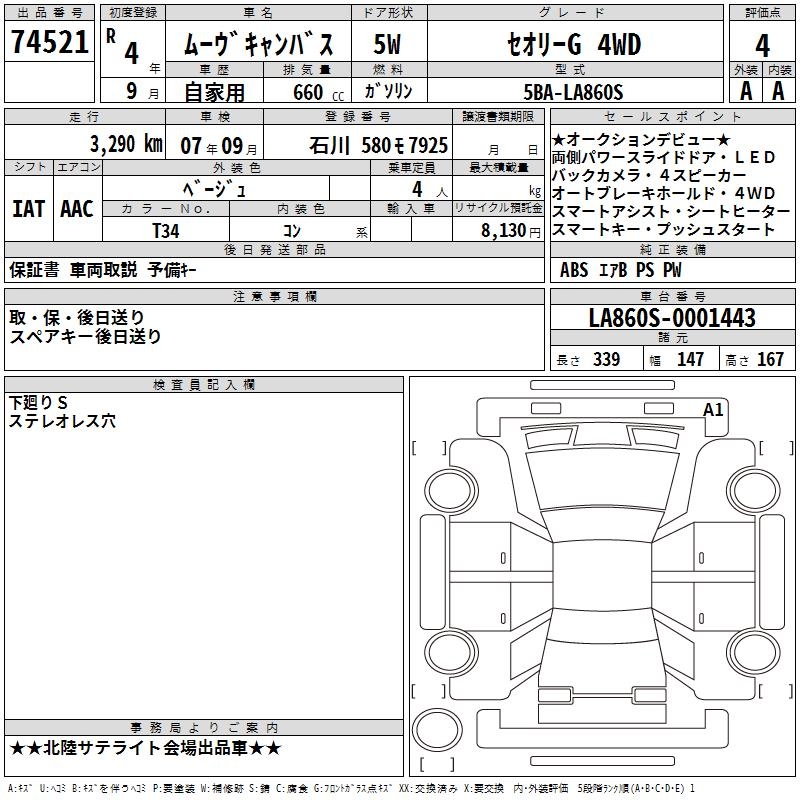Viewport: 800px width, 800px height.
Task: Click the 北陸サテライト会場出品車 notice
Action: pos(145,748)
